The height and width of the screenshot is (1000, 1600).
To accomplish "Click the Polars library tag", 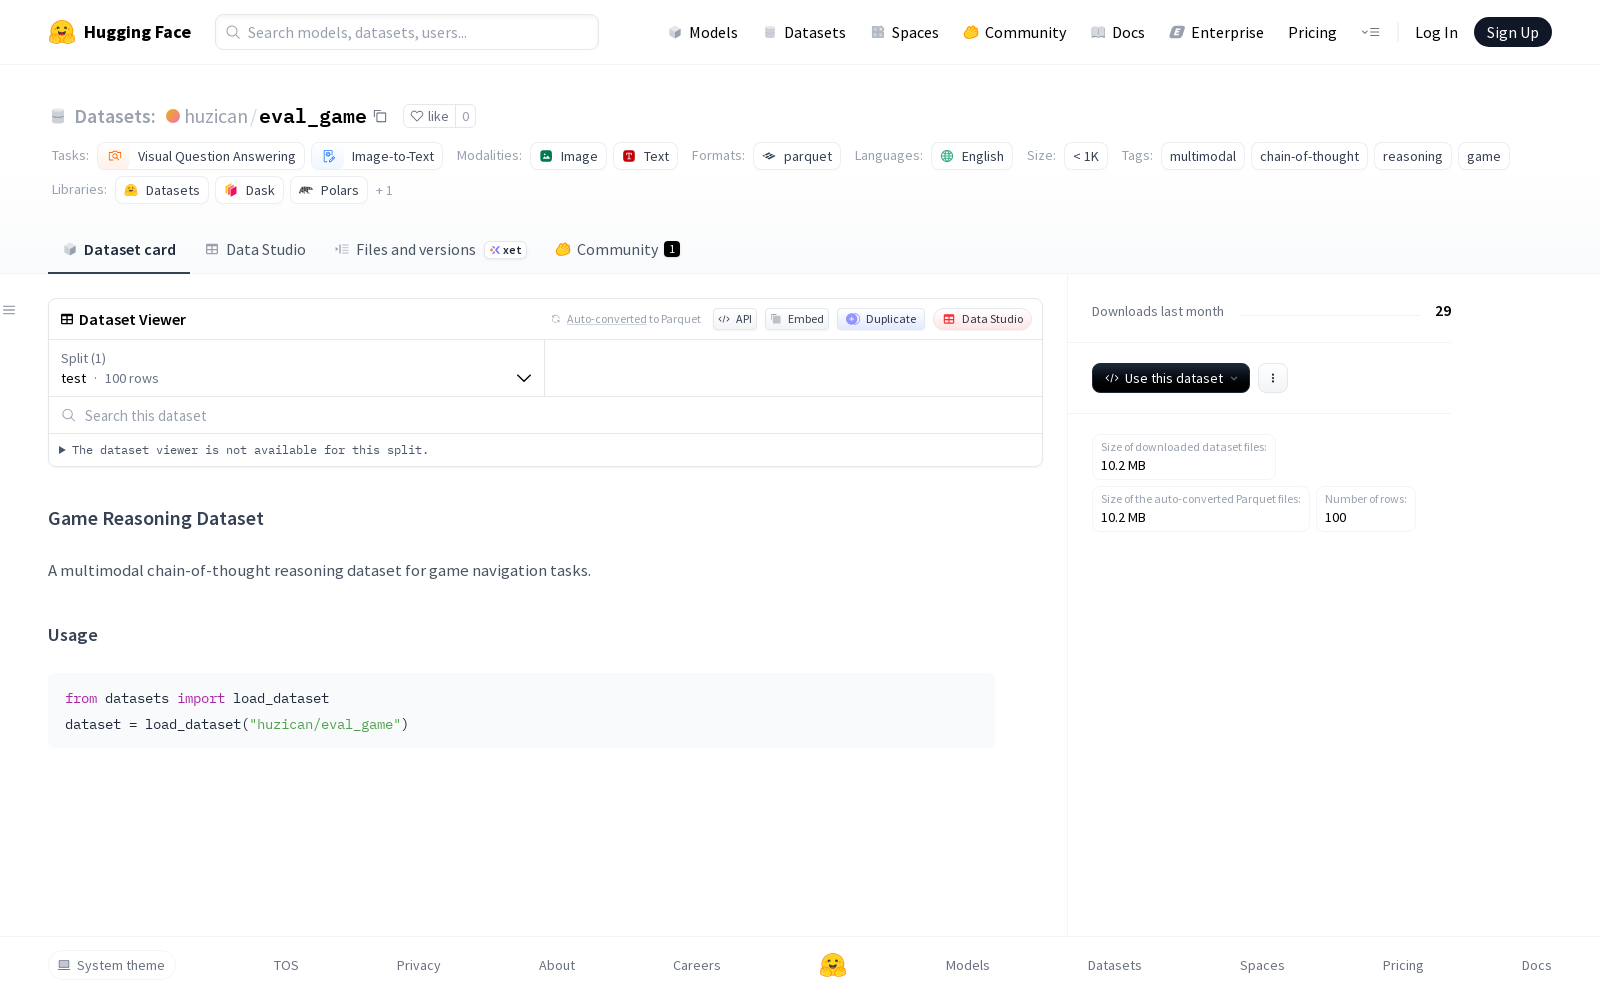I will point(329,190).
